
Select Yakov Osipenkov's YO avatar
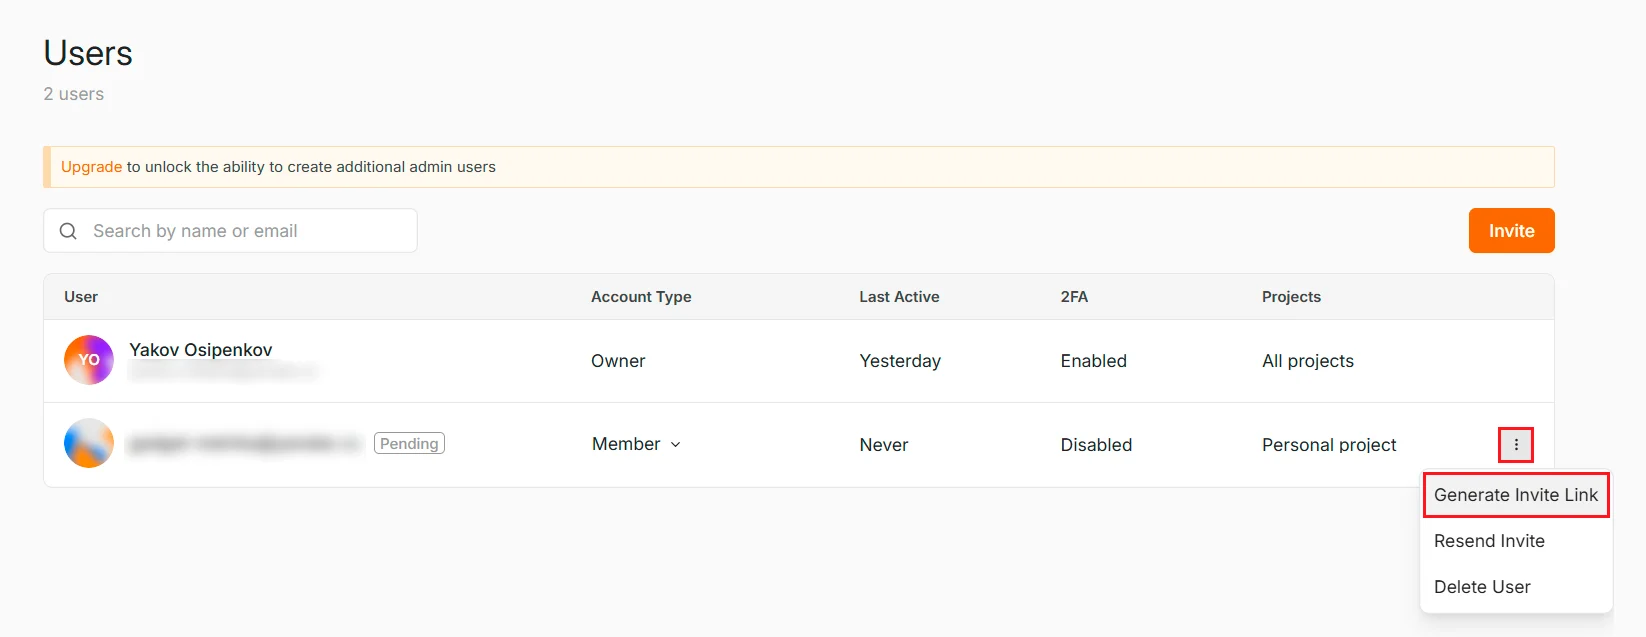[89, 360]
